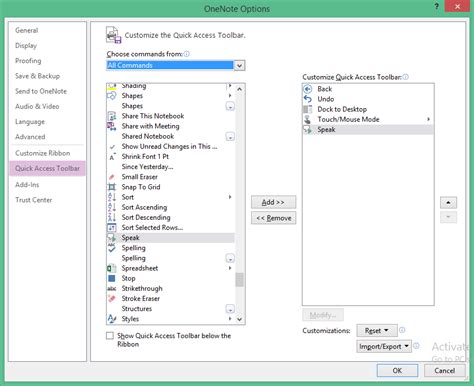The width and height of the screenshot is (474, 386).
Task: Confirm with the OK button
Action: [397, 371]
